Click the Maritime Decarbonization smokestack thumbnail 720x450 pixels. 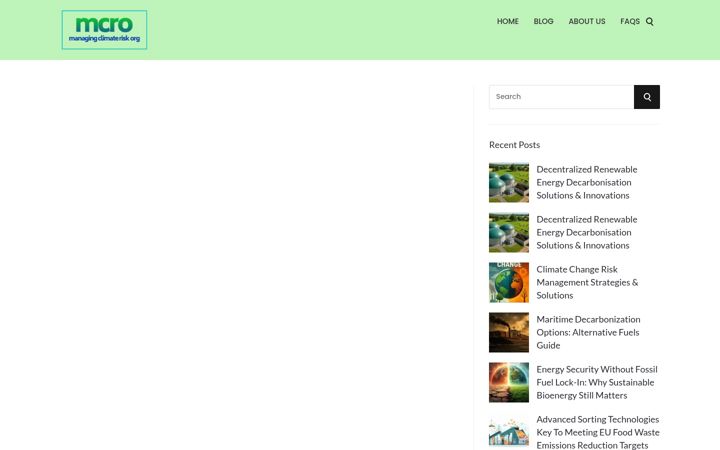click(509, 332)
